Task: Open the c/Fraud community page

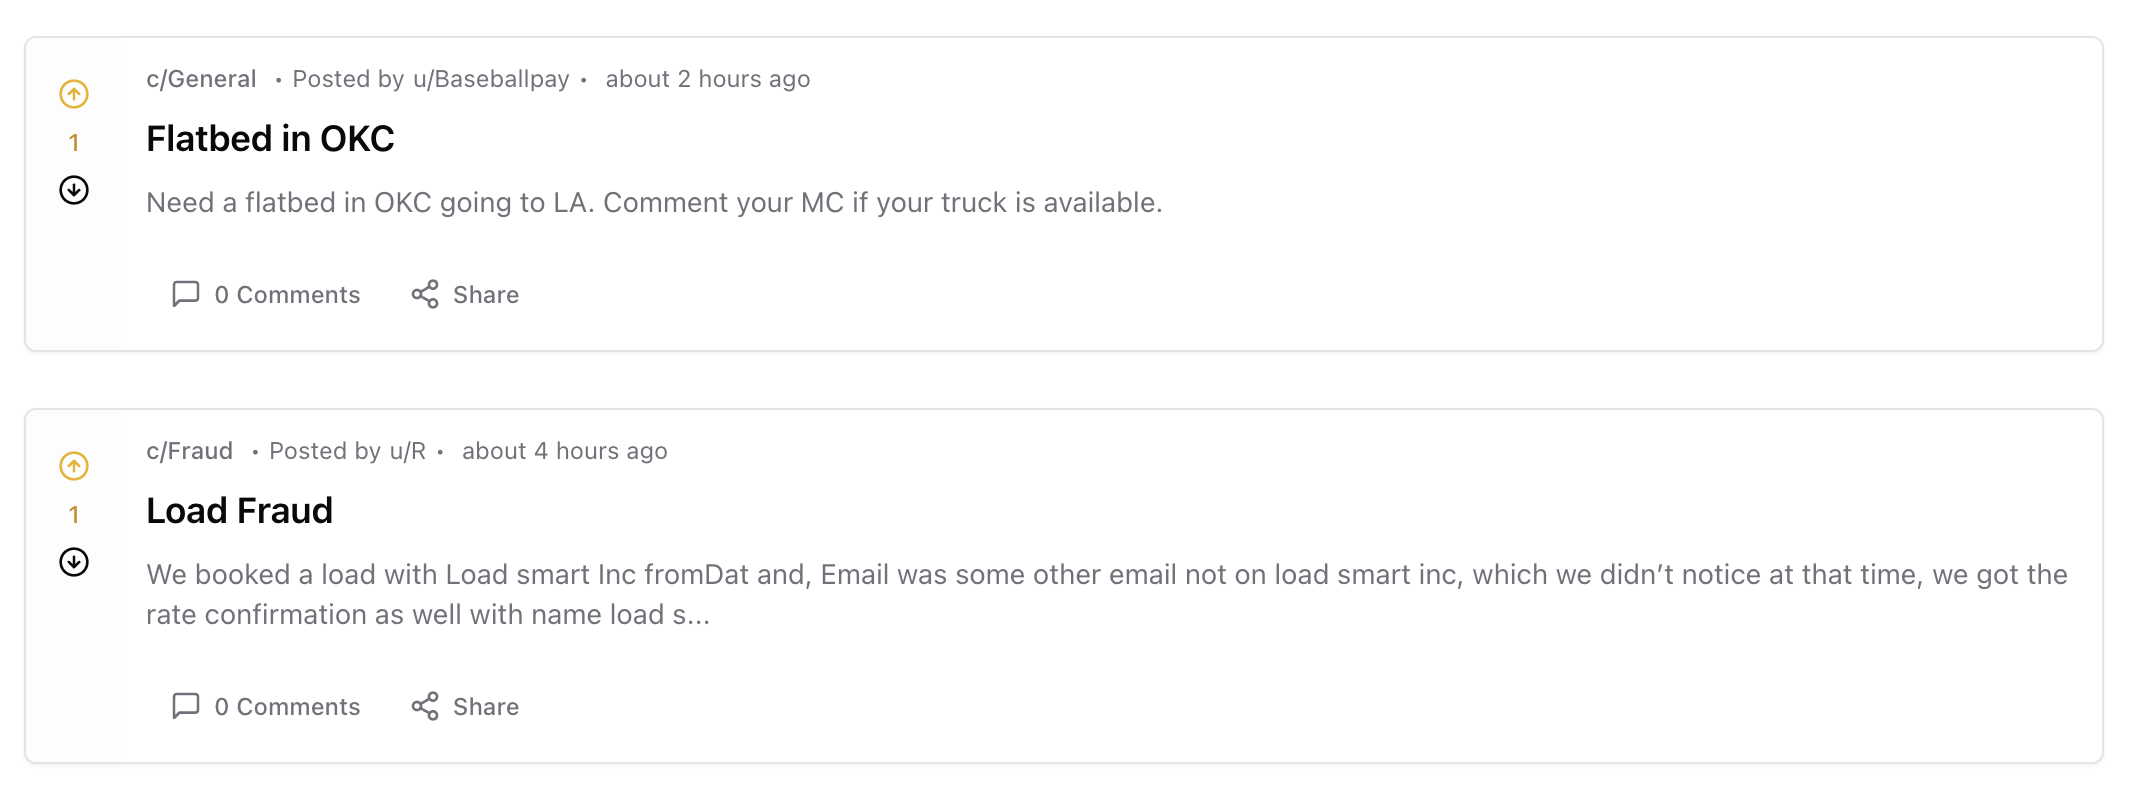Action: (x=189, y=451)
